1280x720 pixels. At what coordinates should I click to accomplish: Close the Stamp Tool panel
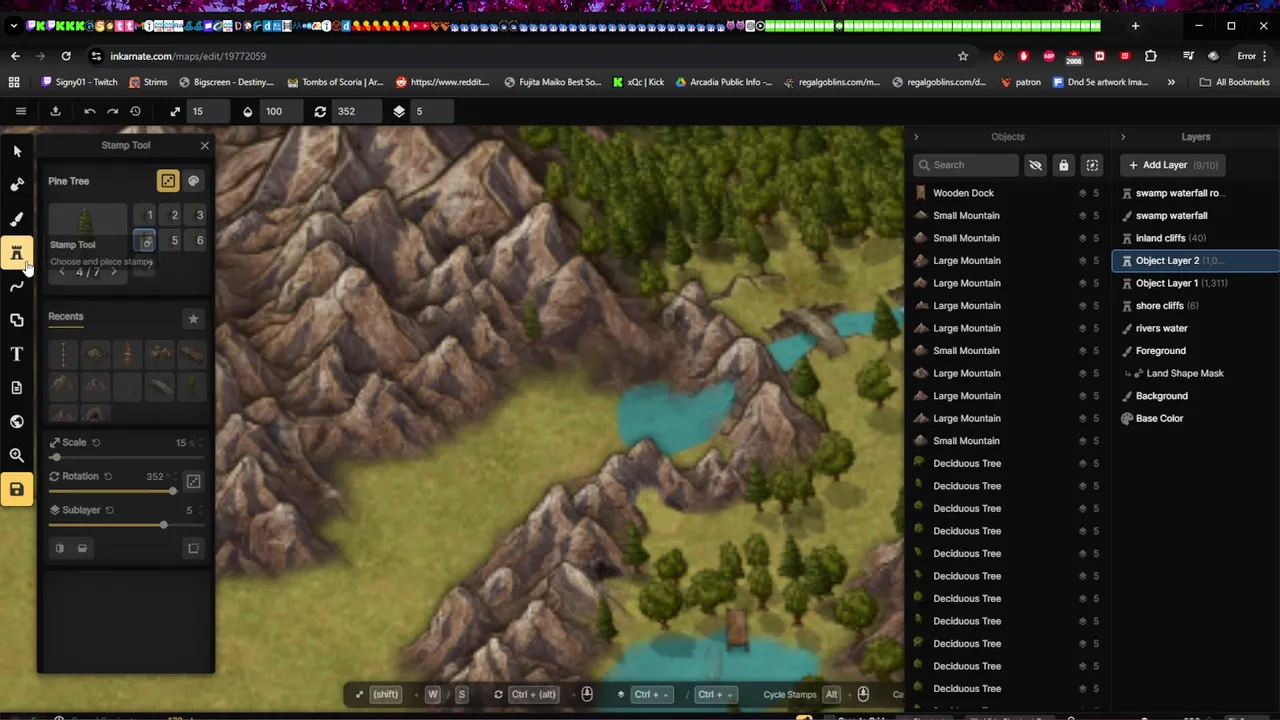(x=205, y=146)
